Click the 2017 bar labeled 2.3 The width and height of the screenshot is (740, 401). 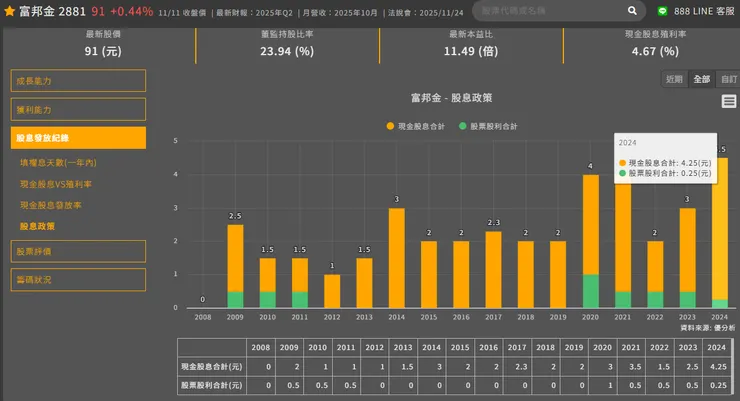coord(493,269)
